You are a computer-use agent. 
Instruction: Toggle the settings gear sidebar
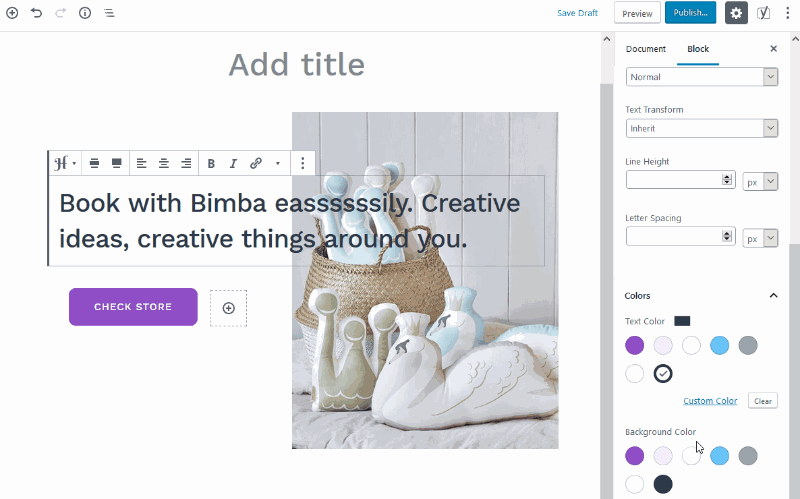click(736, 13)
